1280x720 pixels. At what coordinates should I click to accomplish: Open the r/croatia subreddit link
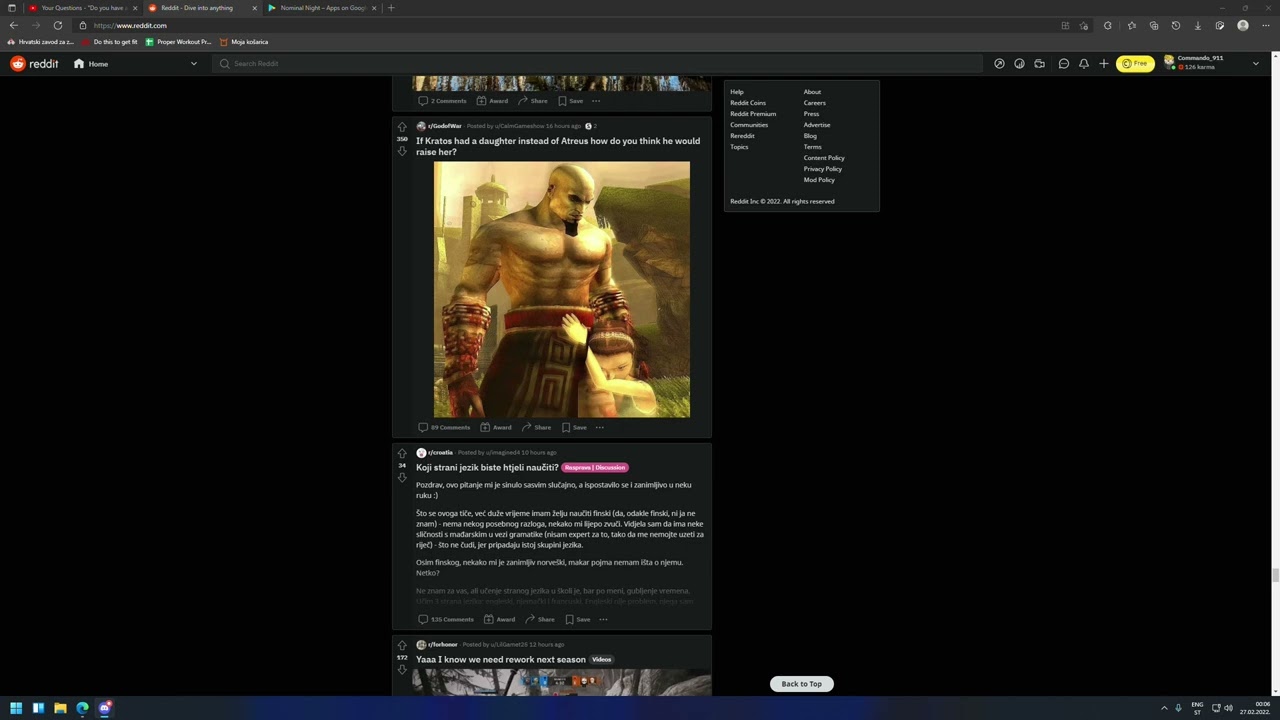click(440, 452)
